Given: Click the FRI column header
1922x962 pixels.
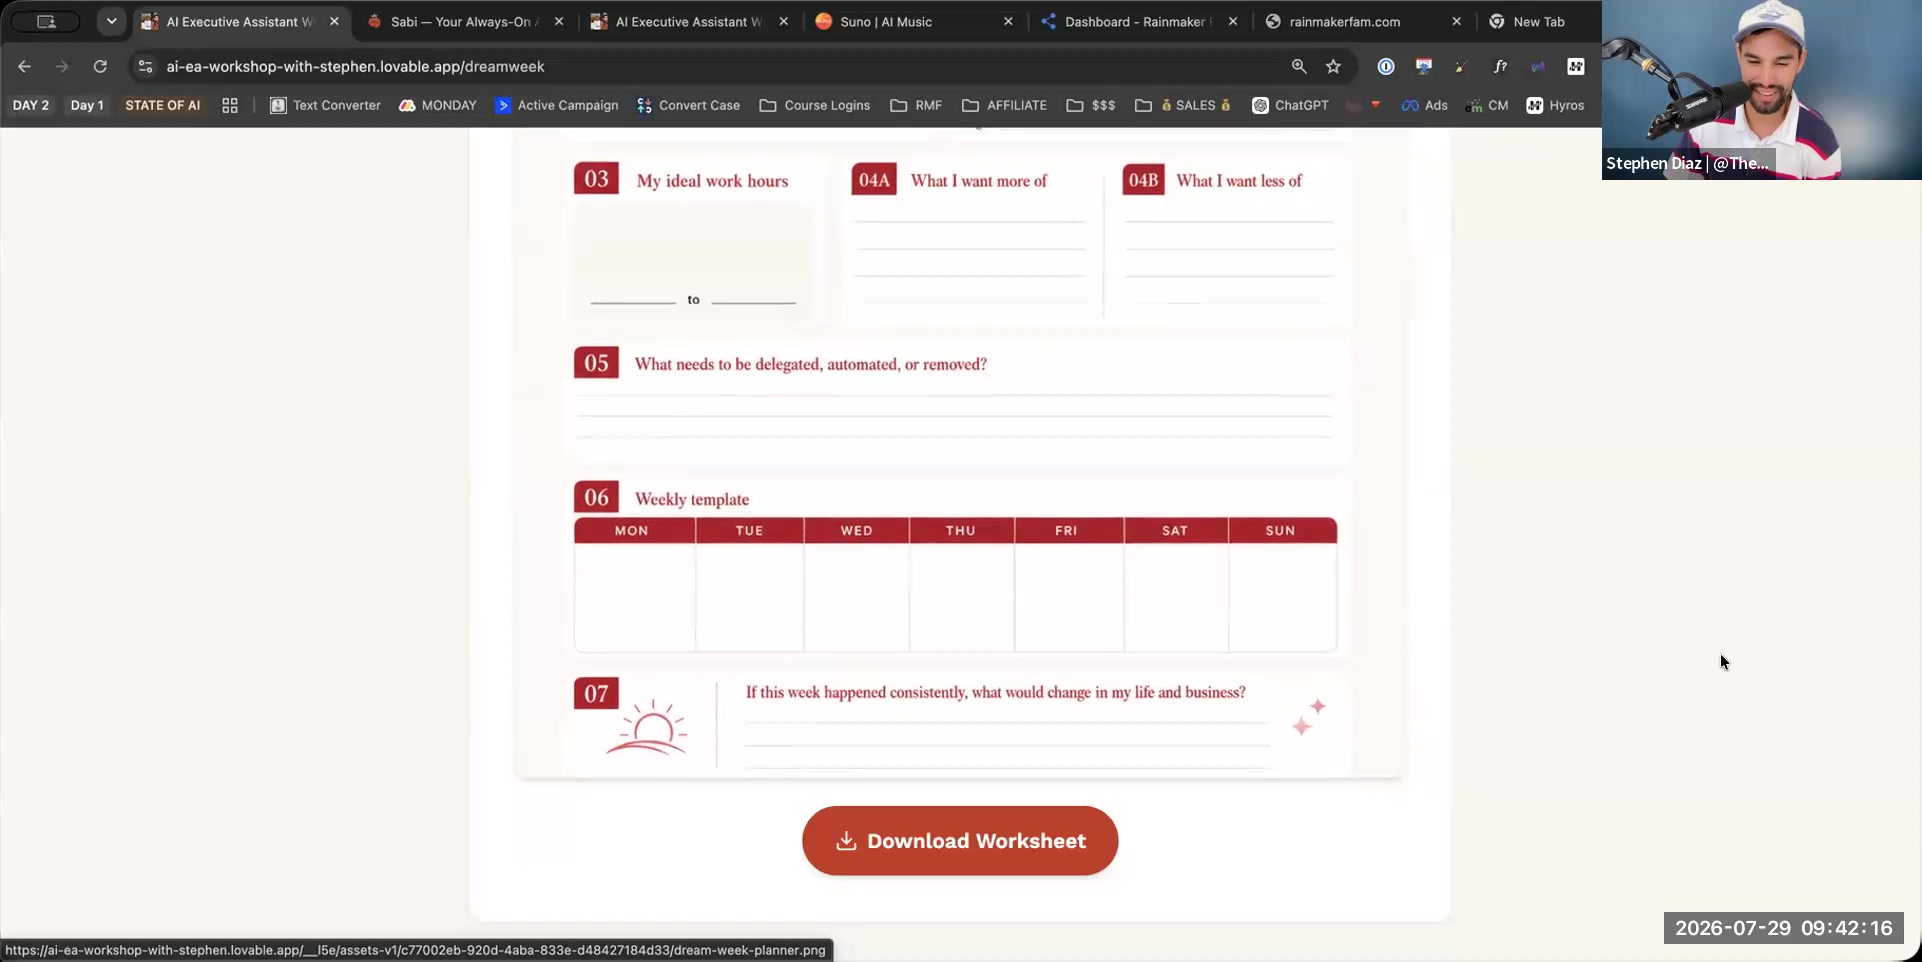Looking at the screenshot, I should pyautogui.click(x=1067, y=531).
